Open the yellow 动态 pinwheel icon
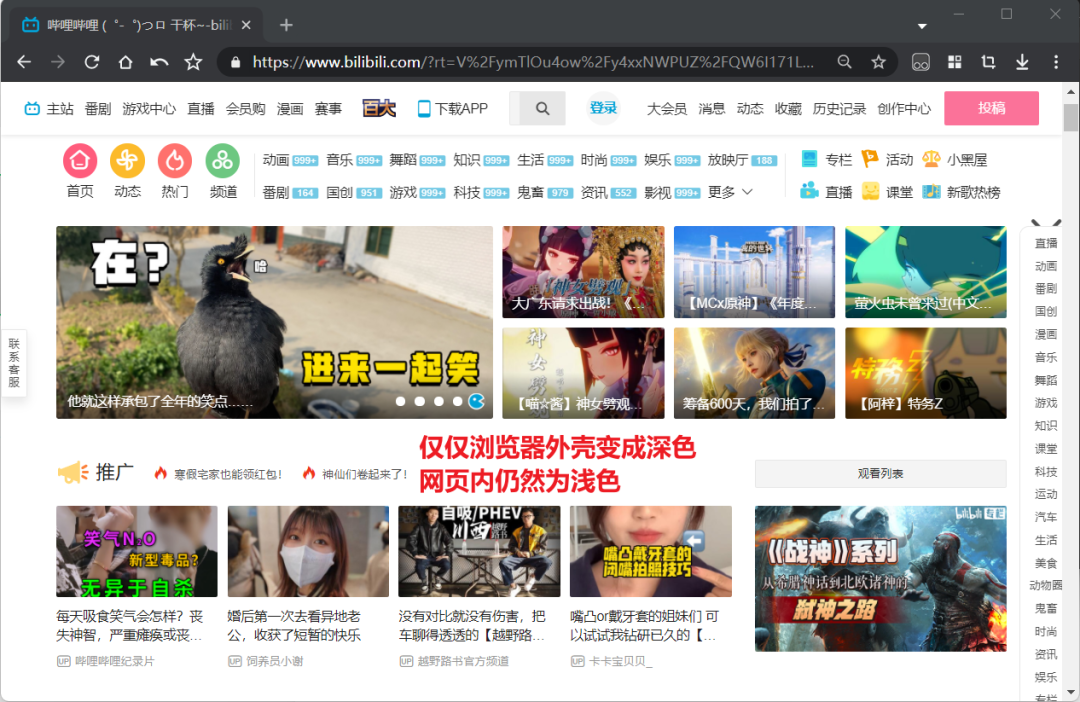 tap(127, 161)
